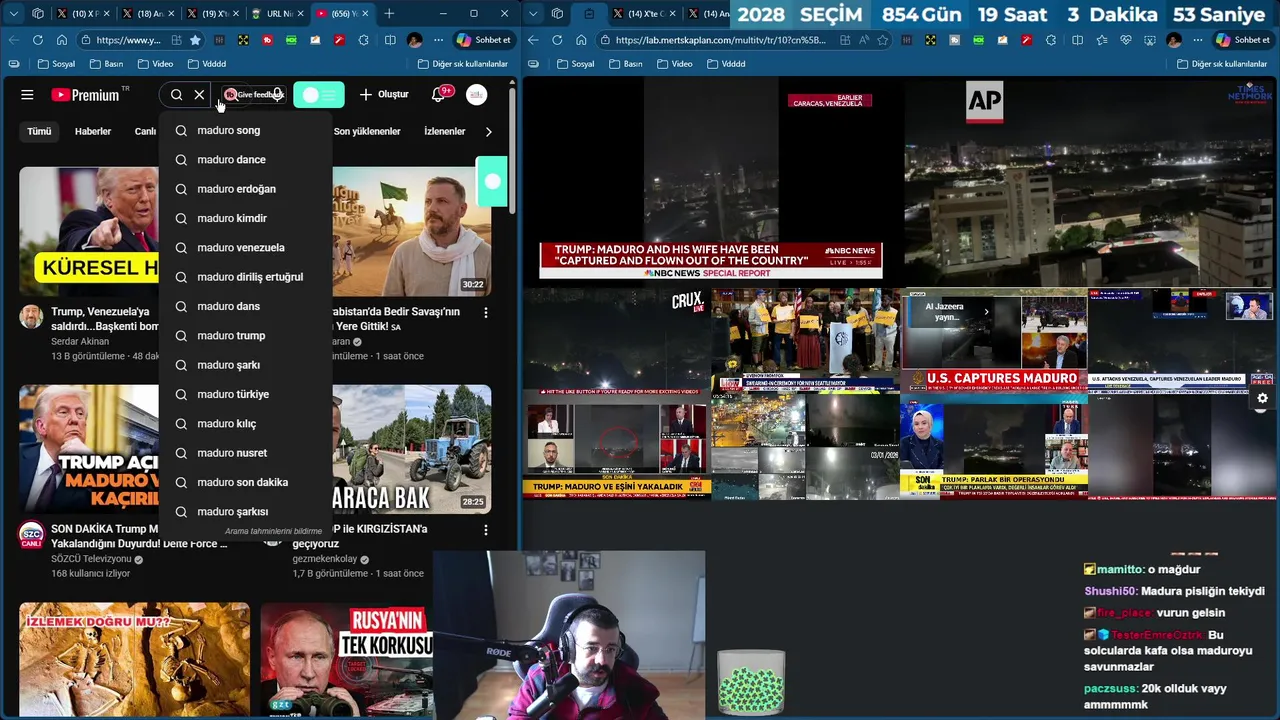Click "Arama tahminlerini bildirme" link
The image size is (1280, 720).
(273, 531)
